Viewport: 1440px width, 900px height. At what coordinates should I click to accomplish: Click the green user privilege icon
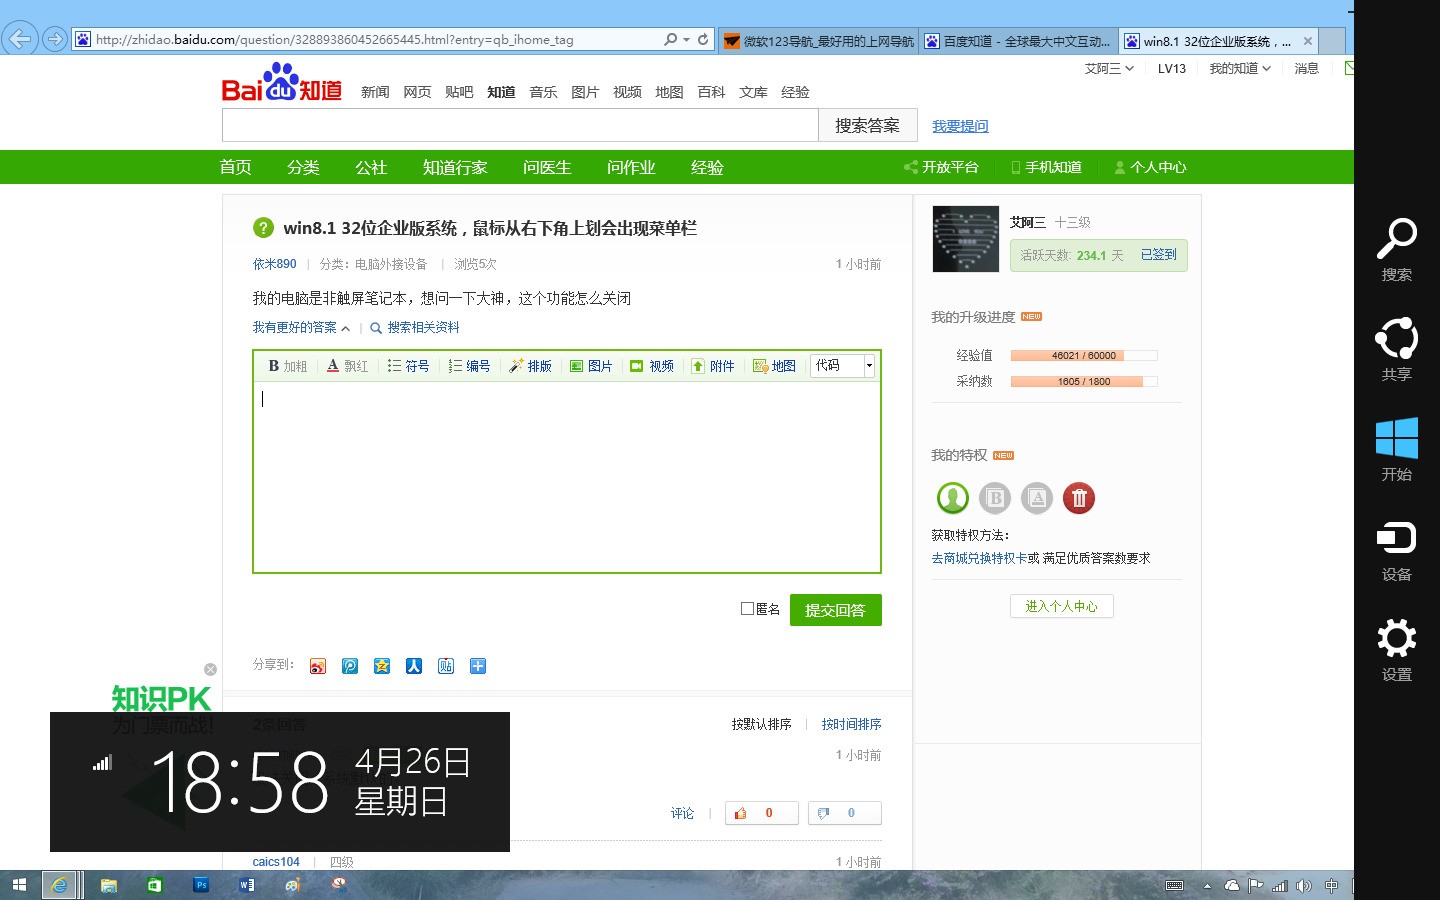pos(953,498)
